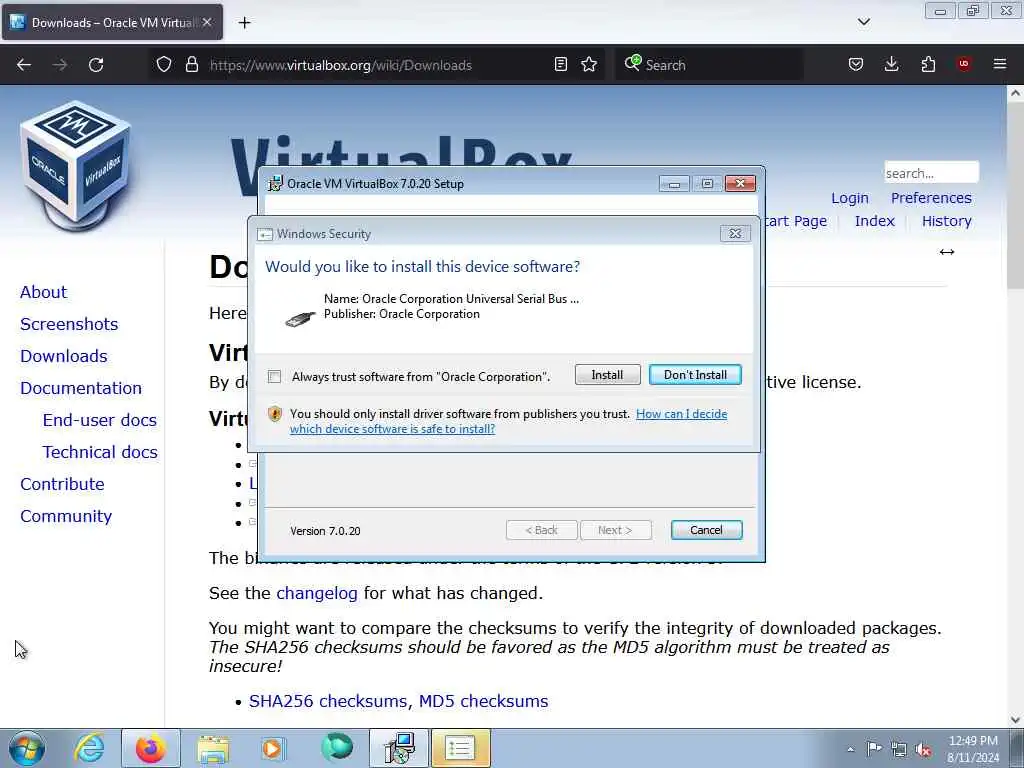The width and height of the screenshot is (1024, 768).
Task: Open the Index wiki link
Action: click(875, 221)
